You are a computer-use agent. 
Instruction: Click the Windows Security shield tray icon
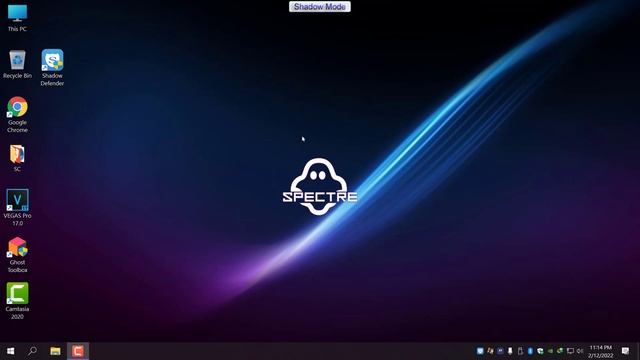[540, 351]
